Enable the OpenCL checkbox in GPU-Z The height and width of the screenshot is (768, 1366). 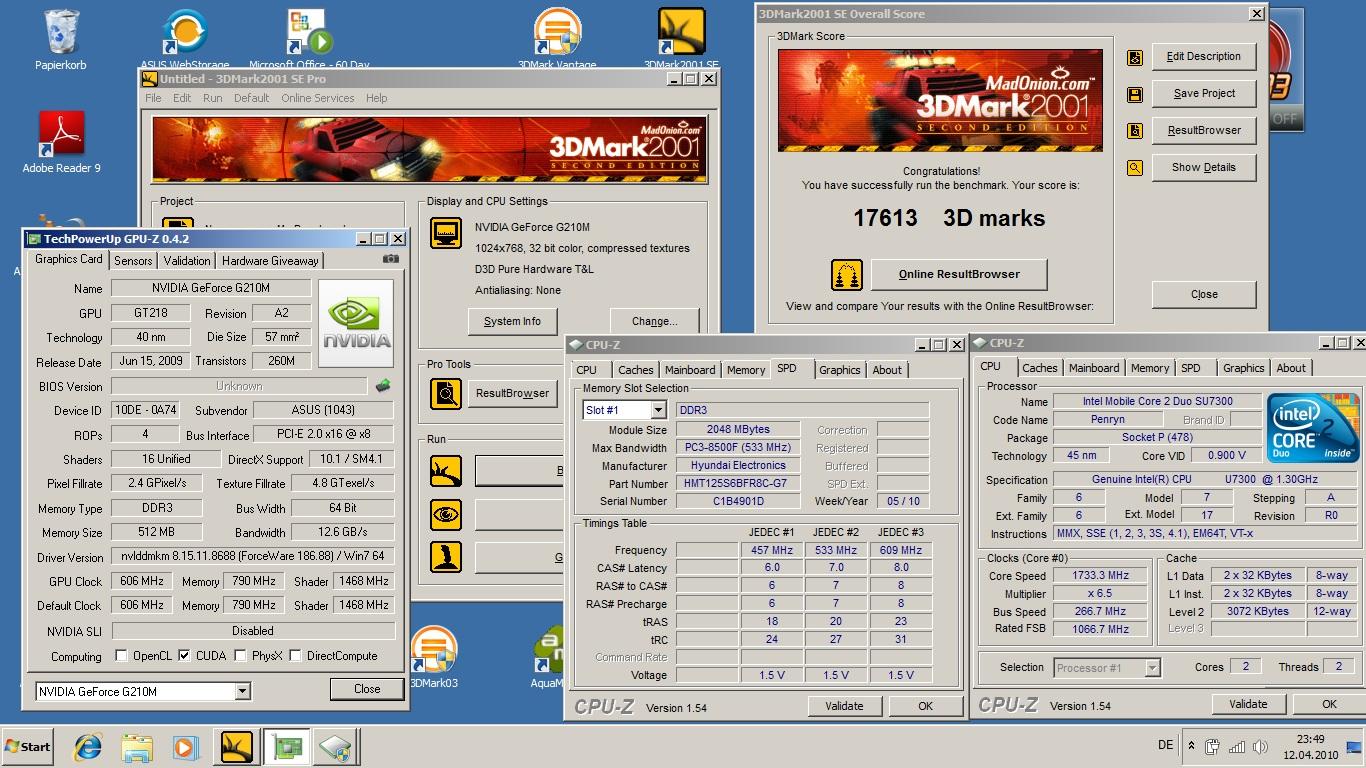[121, 656]
